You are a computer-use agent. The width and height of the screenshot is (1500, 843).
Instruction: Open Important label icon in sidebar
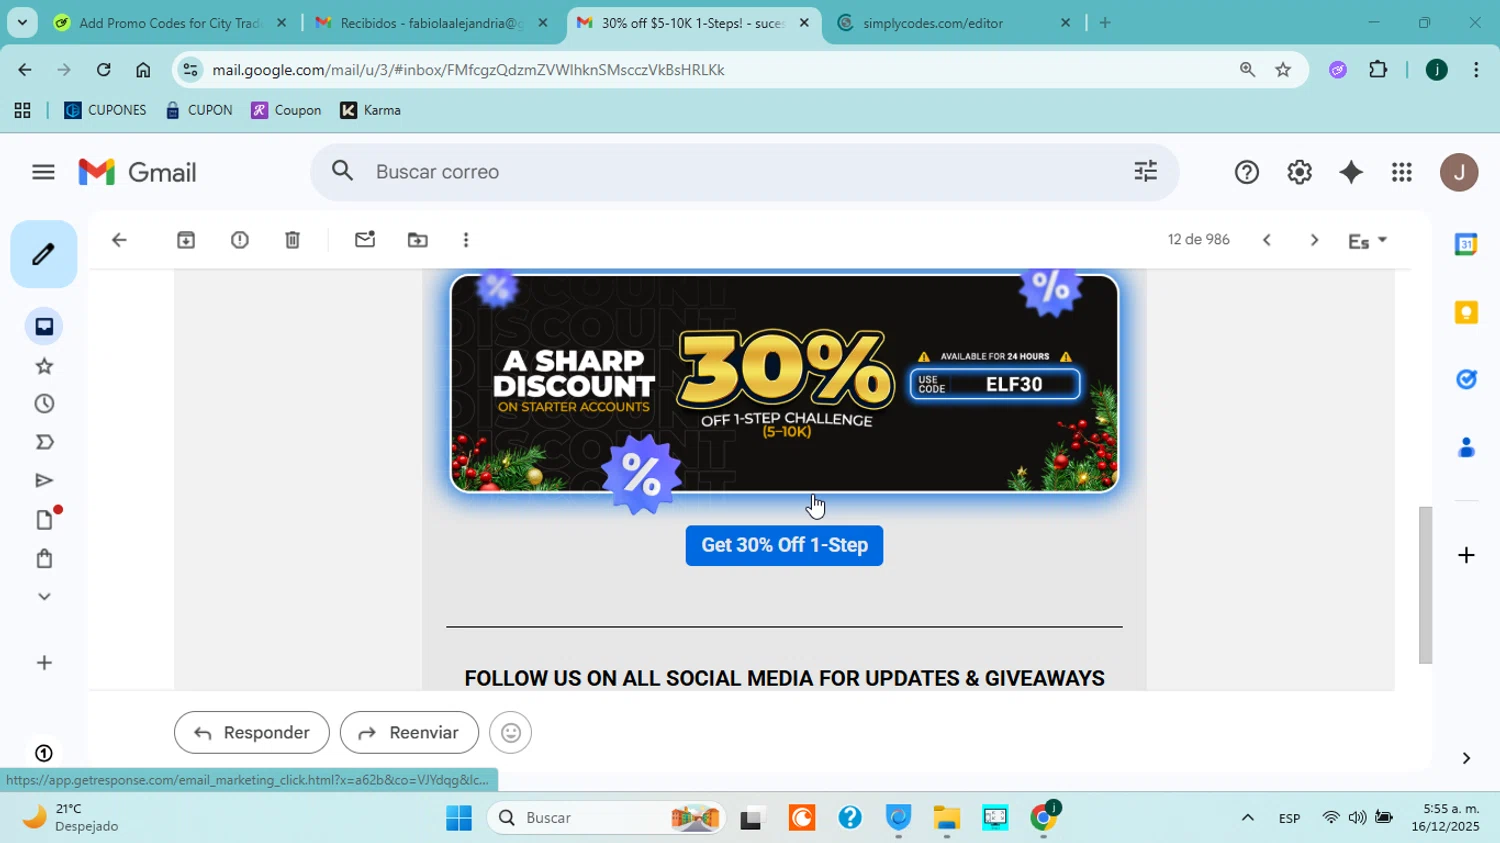[x=44, y=442]
